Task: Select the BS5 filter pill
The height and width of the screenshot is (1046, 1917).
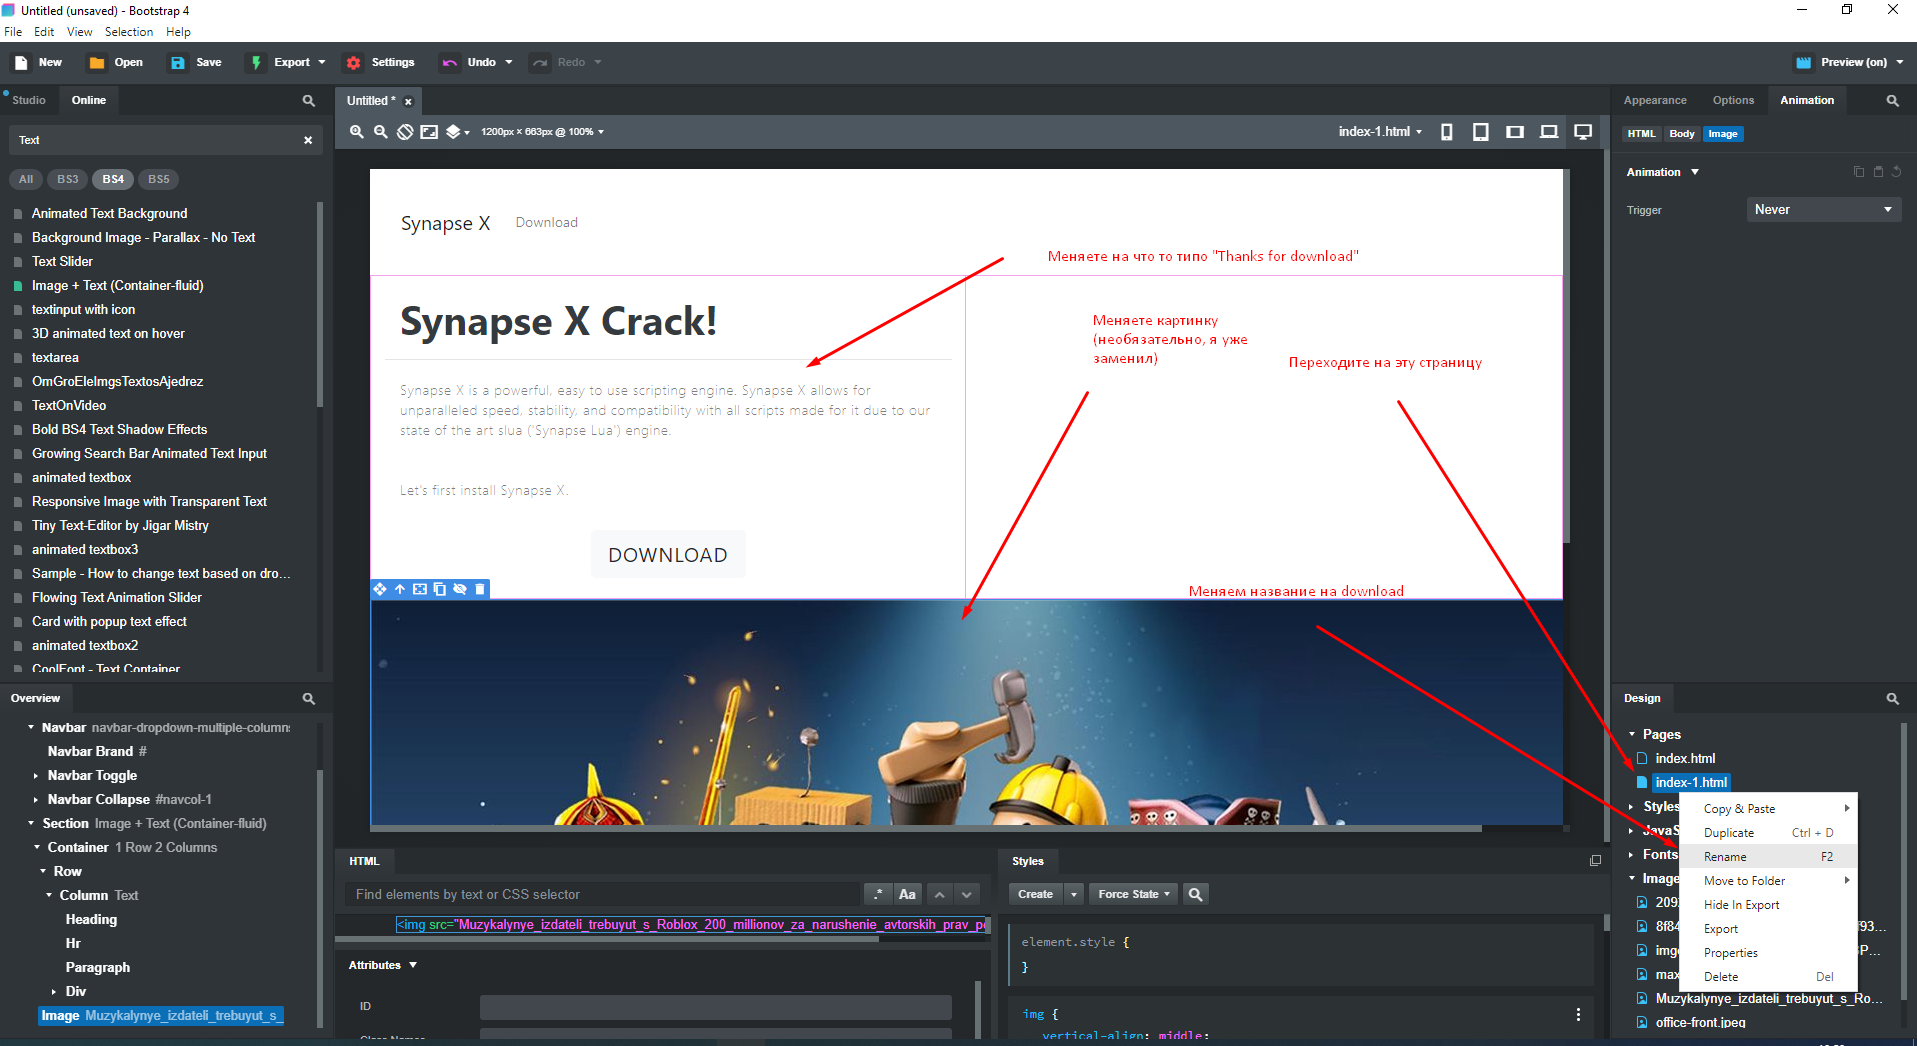Action: 158,179
